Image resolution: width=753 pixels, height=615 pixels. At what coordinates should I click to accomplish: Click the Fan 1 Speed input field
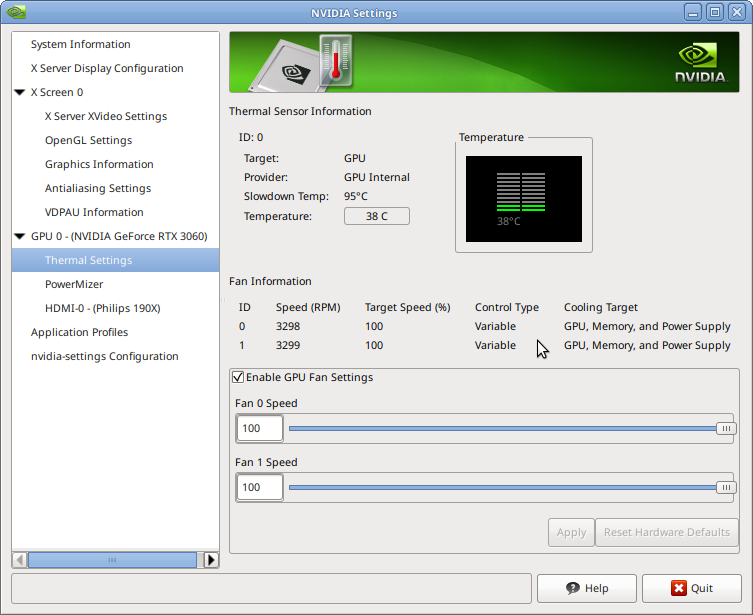pos(259,488)
